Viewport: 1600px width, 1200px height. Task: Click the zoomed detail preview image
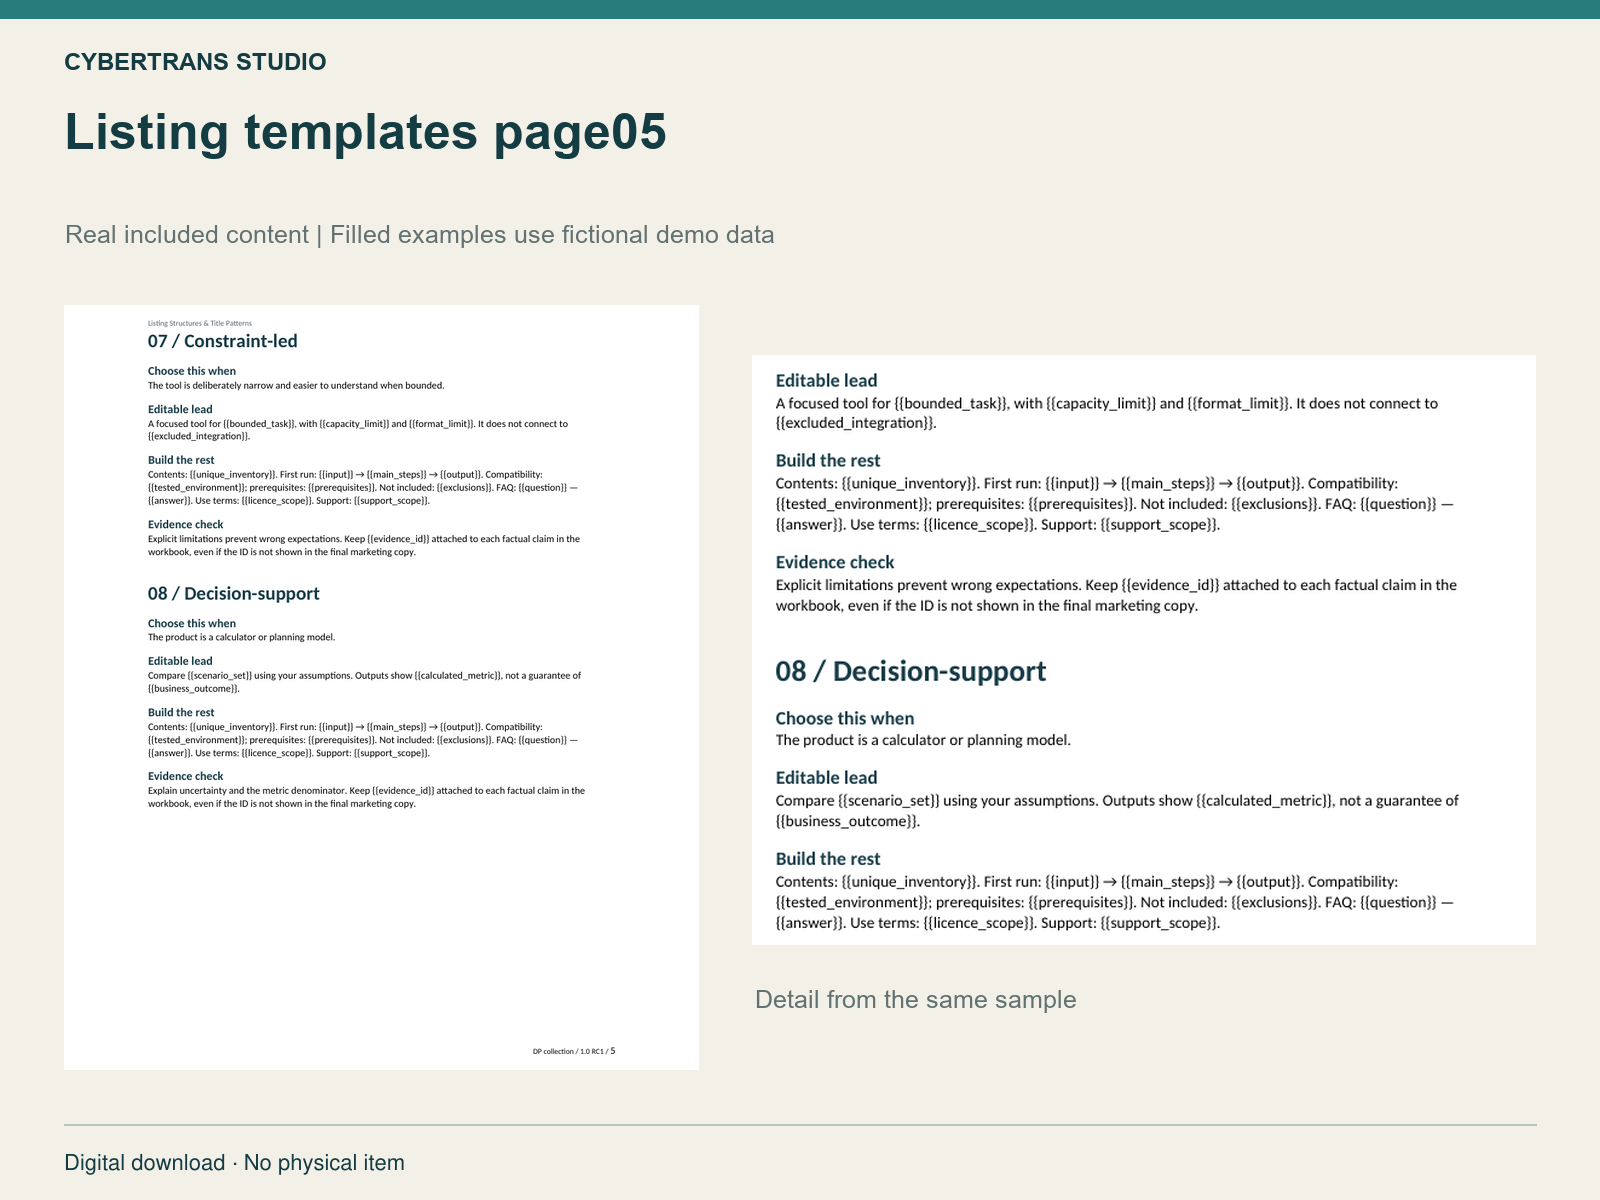[x=1144, y=650]
